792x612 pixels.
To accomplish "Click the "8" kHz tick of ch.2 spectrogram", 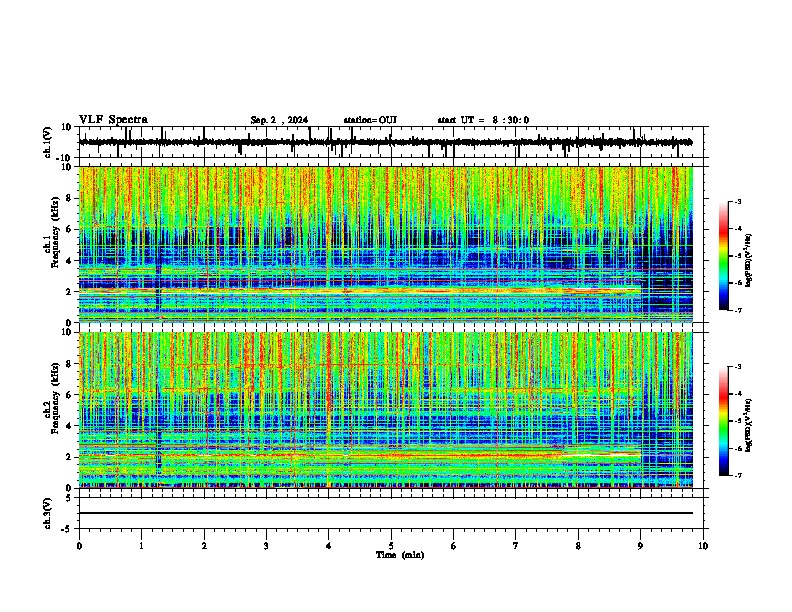I will click(x=69, y=364).
